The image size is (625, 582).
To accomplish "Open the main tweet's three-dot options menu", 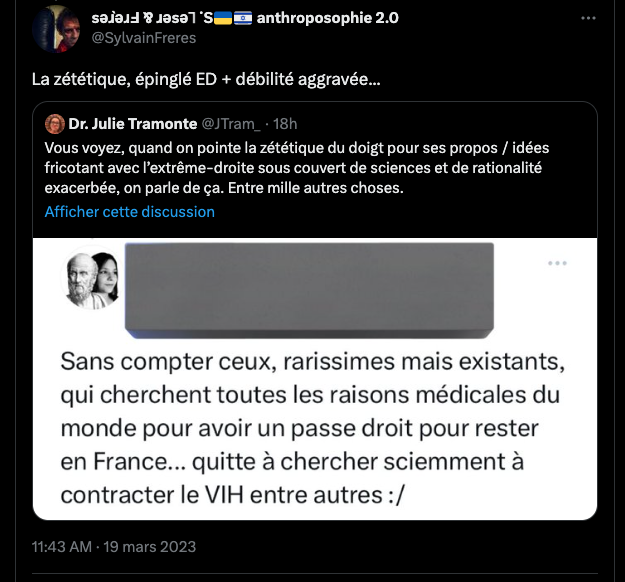I will pyautogui.click(x=588, y=18).
